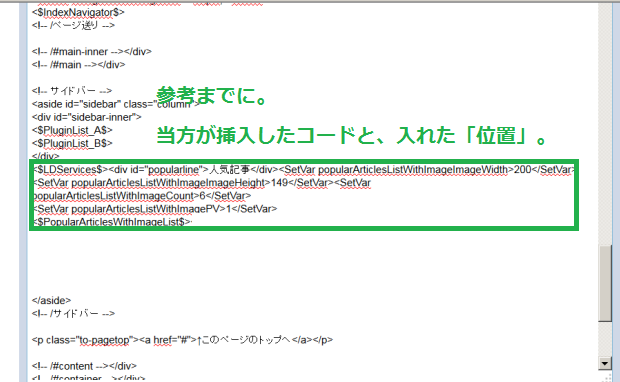Click the line '<!-- /#main --></div>'
The image size is (620, 382).
[78, 64]
